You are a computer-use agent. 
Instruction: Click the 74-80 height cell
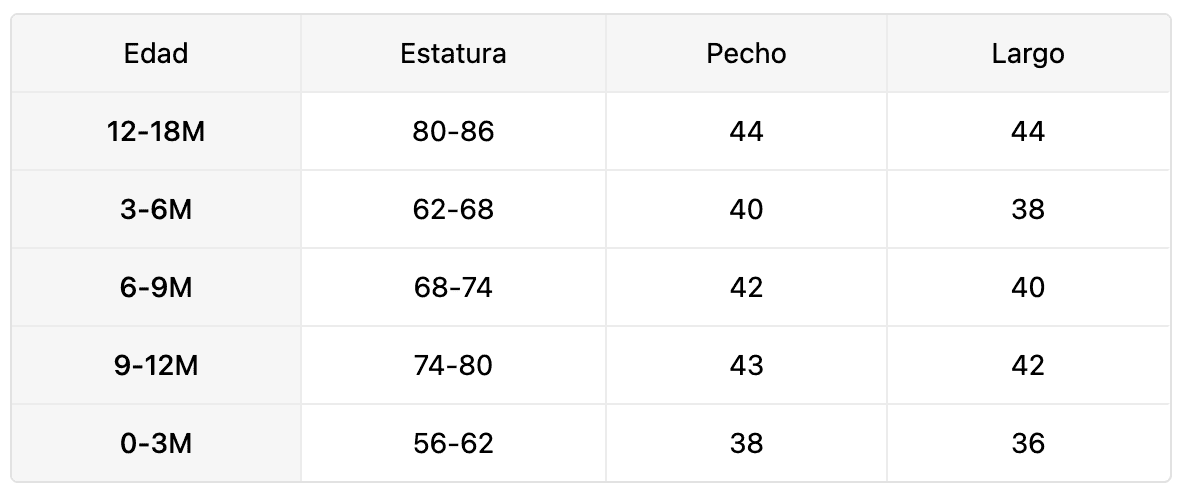[453, 366]
